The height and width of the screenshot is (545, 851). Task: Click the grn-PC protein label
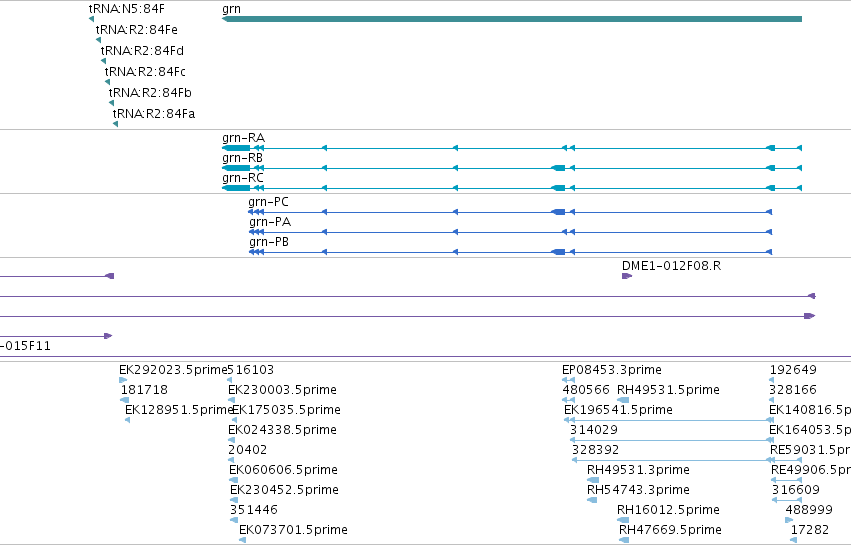click(268, 202)
